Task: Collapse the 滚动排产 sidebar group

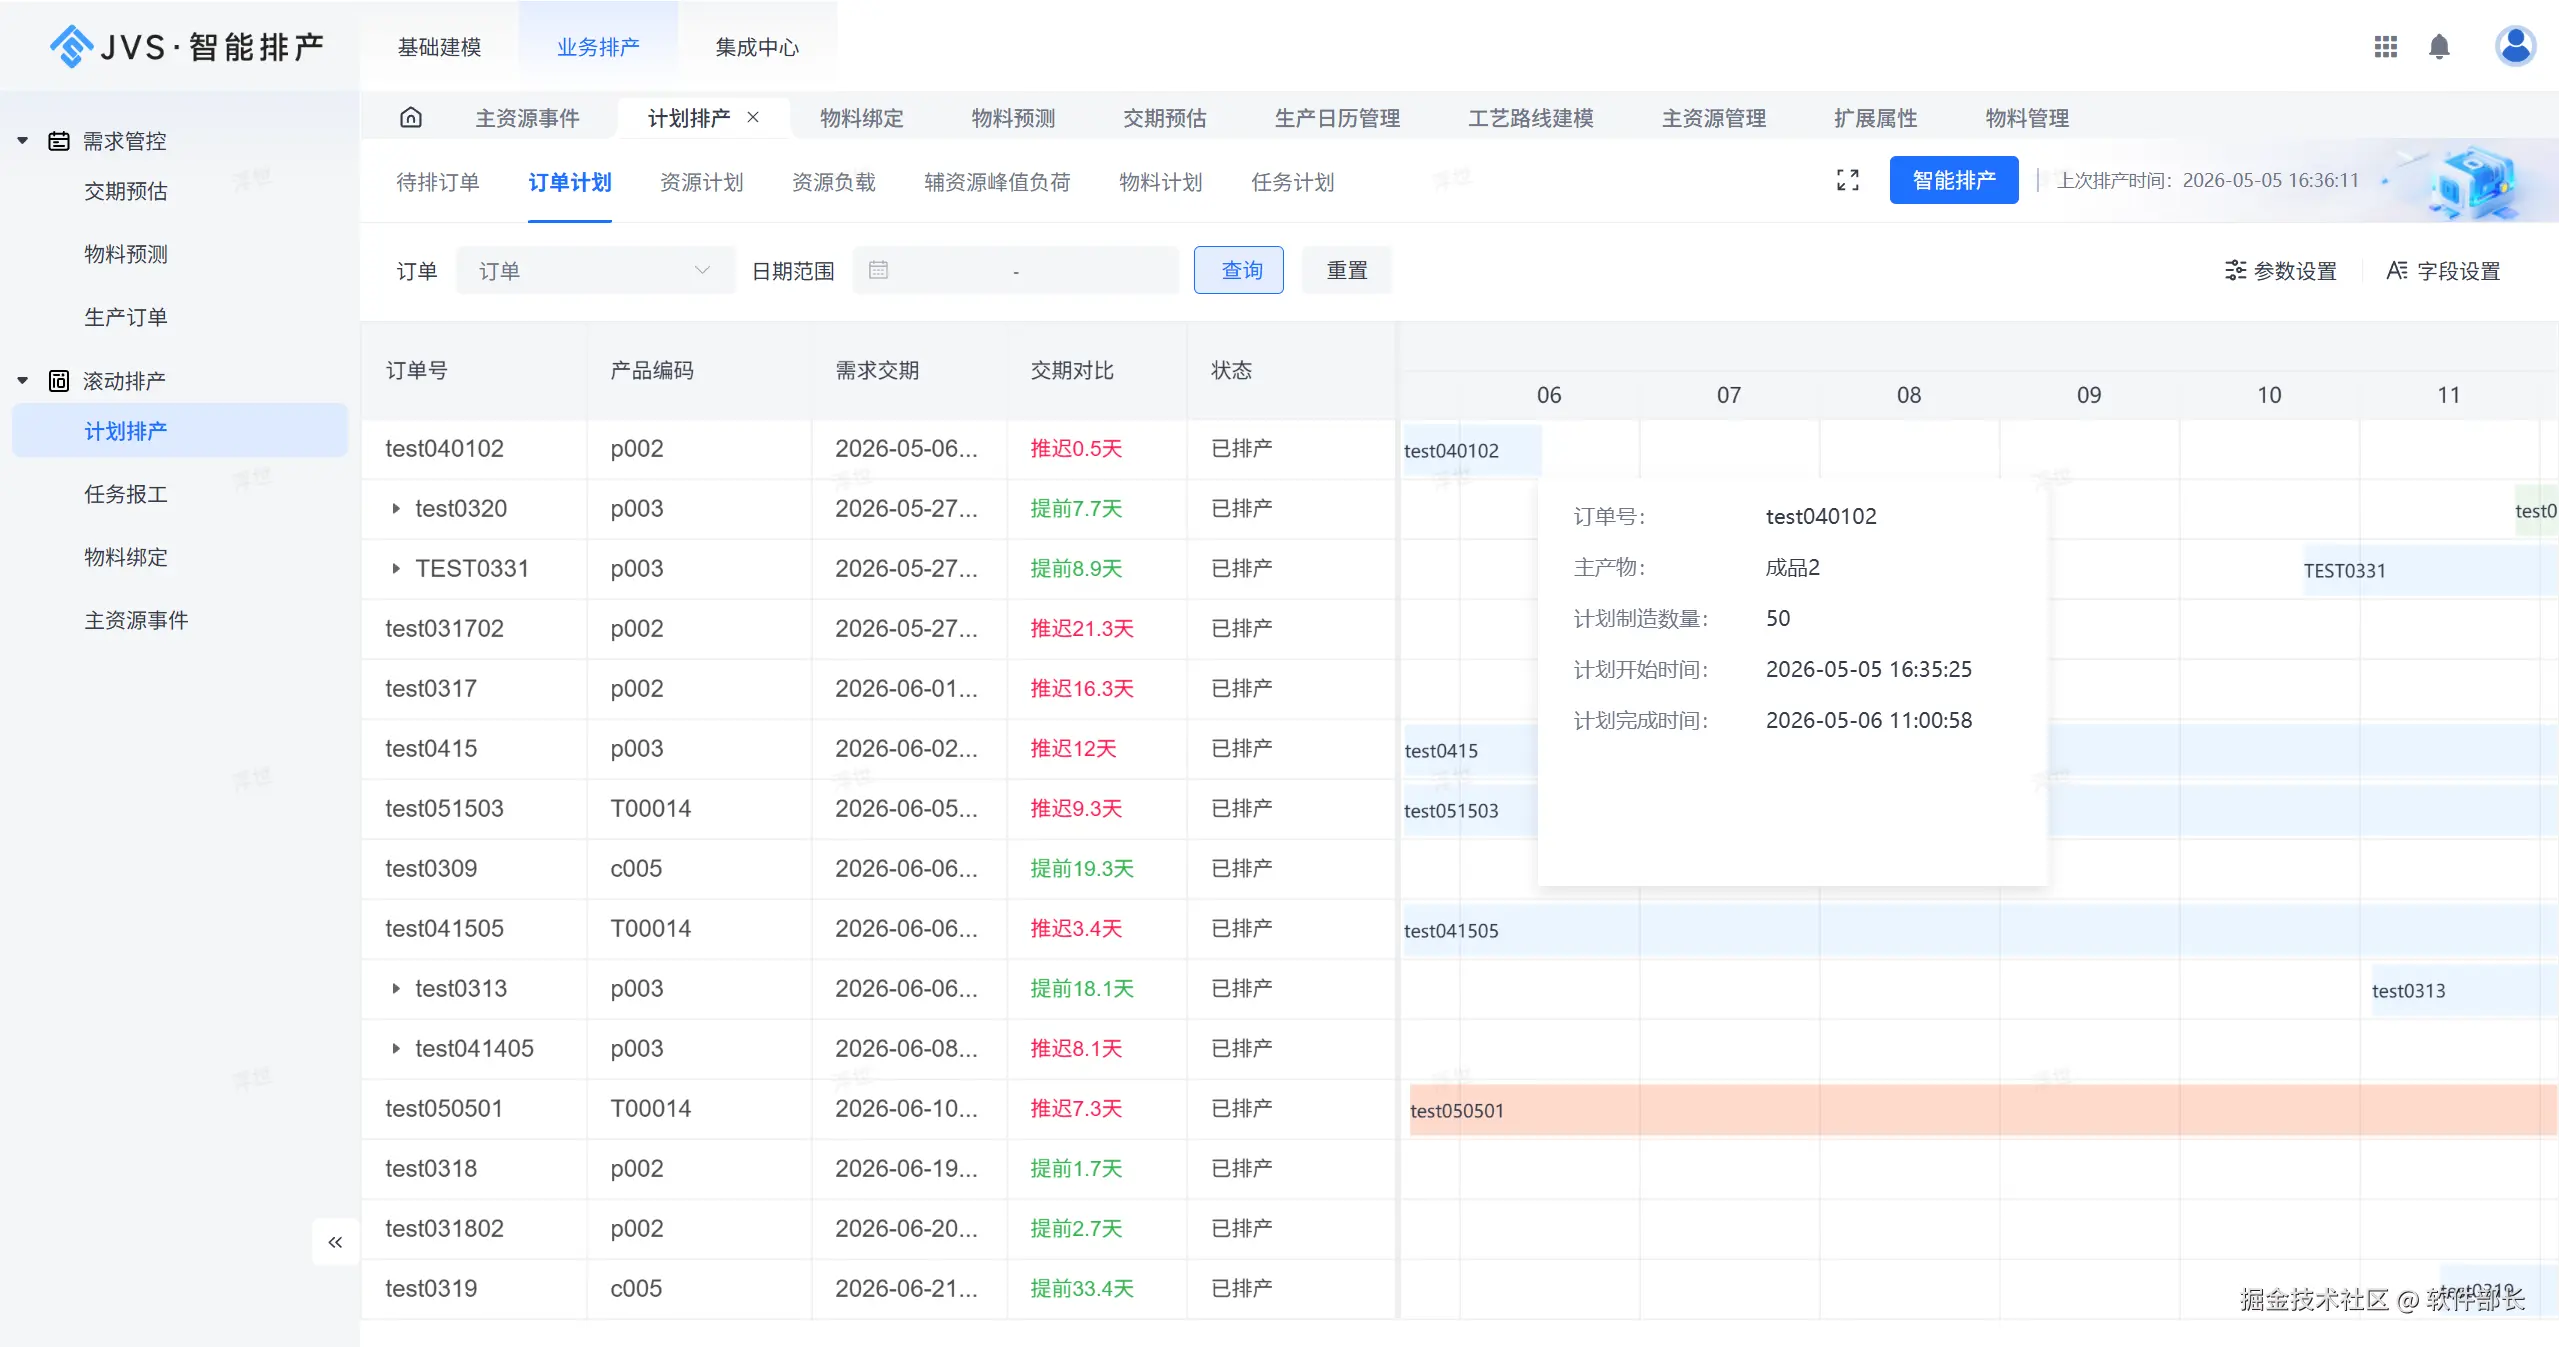Action: (x=22, y=381)
